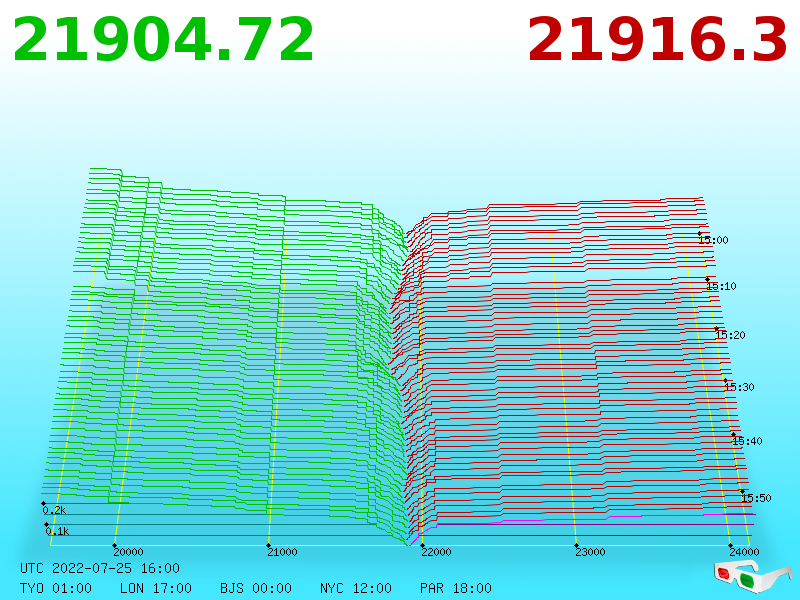Click the 21000 price axis label
This screenshot has height=600, width=800.
pyautogui.click(x=282, y=552)
